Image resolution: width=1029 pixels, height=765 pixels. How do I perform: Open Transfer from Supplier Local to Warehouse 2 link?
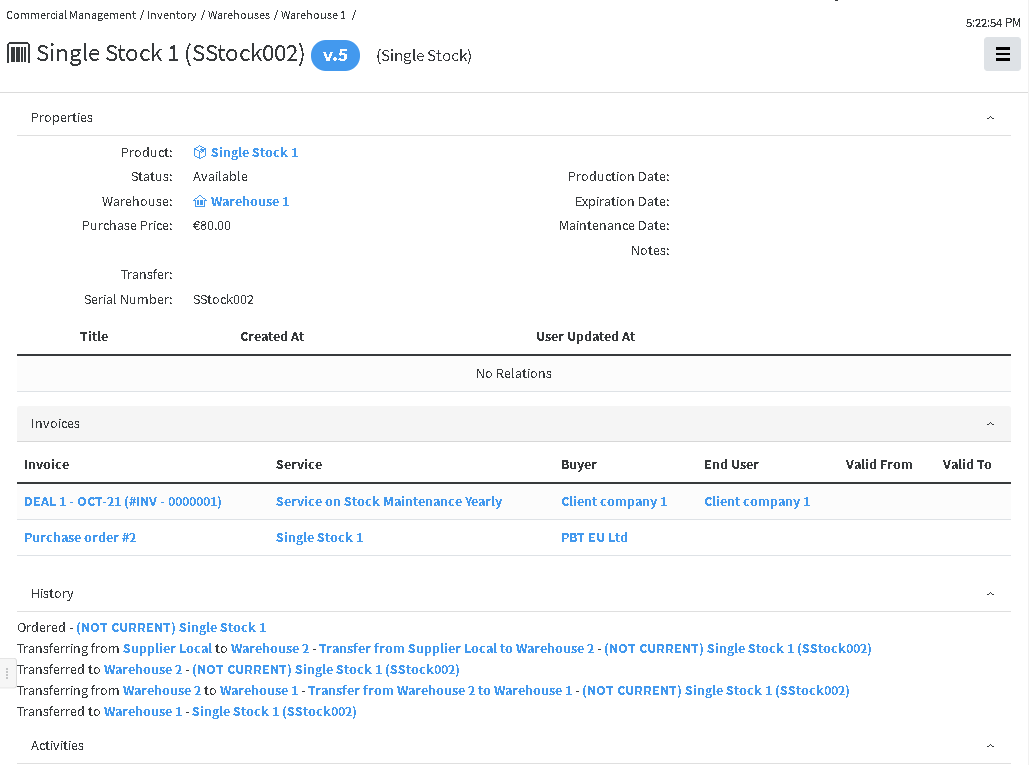pyautogui.click(x=456, y=648)
